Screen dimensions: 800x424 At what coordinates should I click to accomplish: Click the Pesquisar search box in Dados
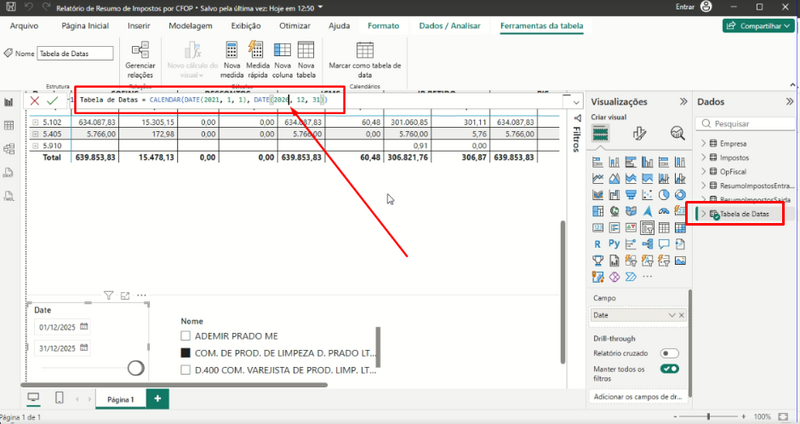pyautogui.click(x=745, y=123)
